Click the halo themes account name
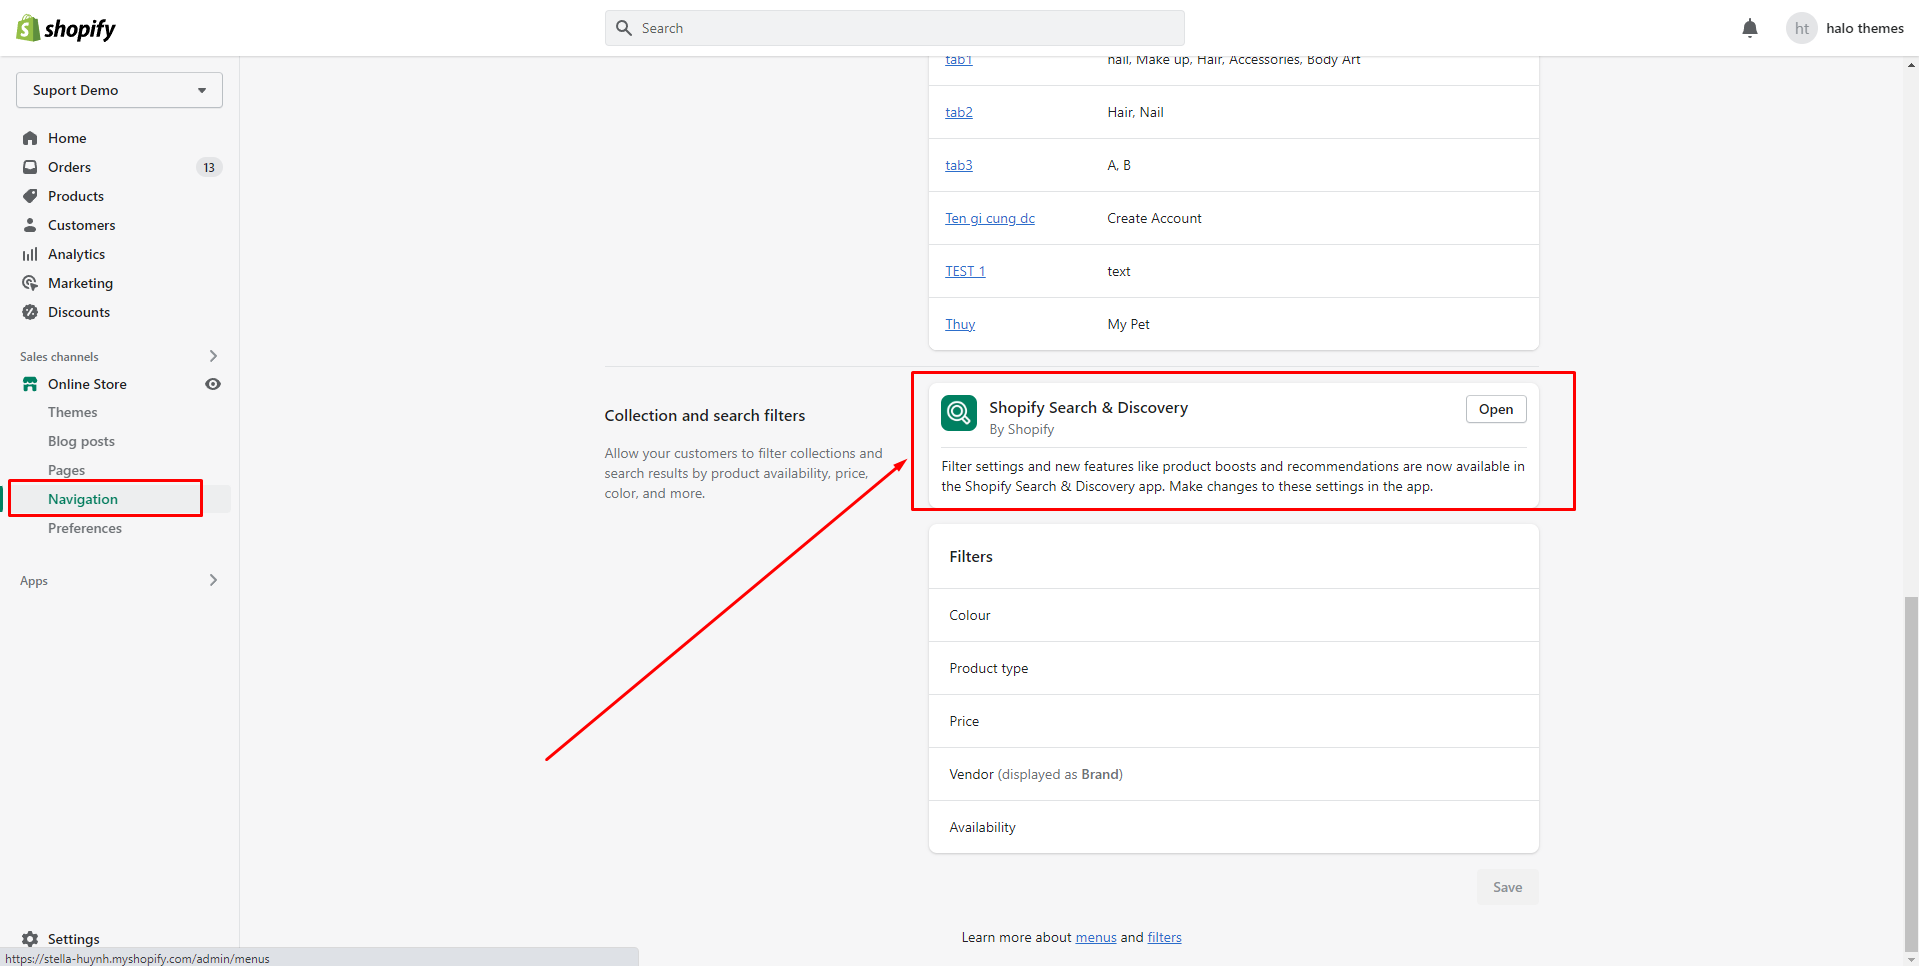The image size is (1919, 966). (x=1864, y=28)
